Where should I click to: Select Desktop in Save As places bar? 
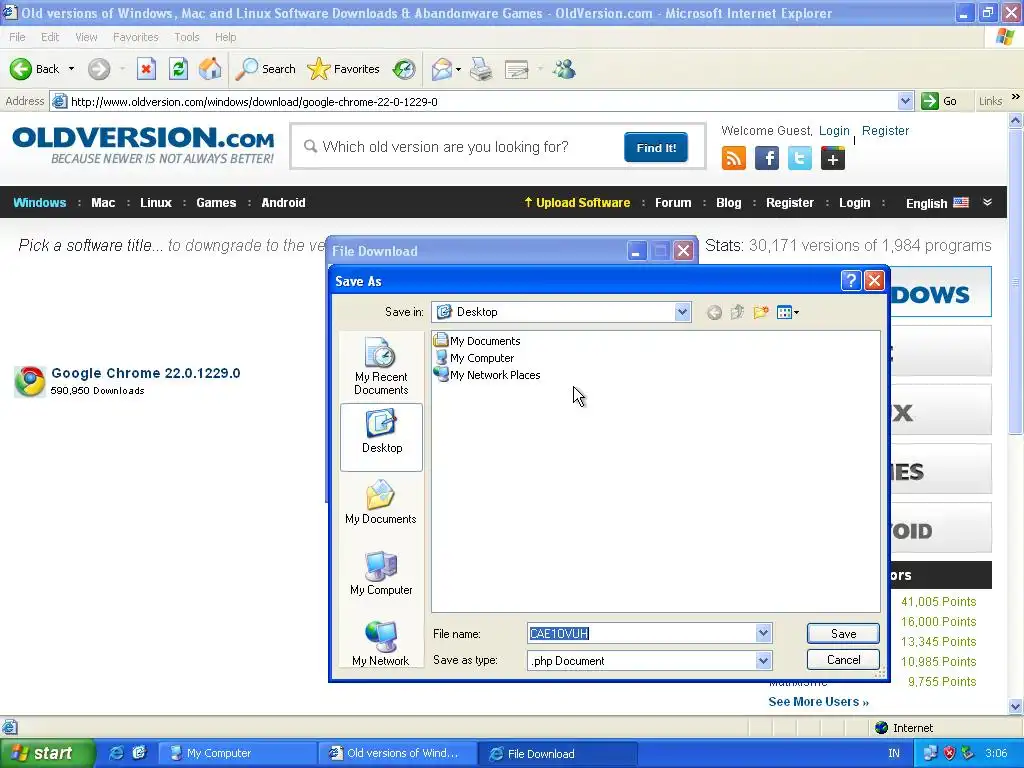point(381,437)
